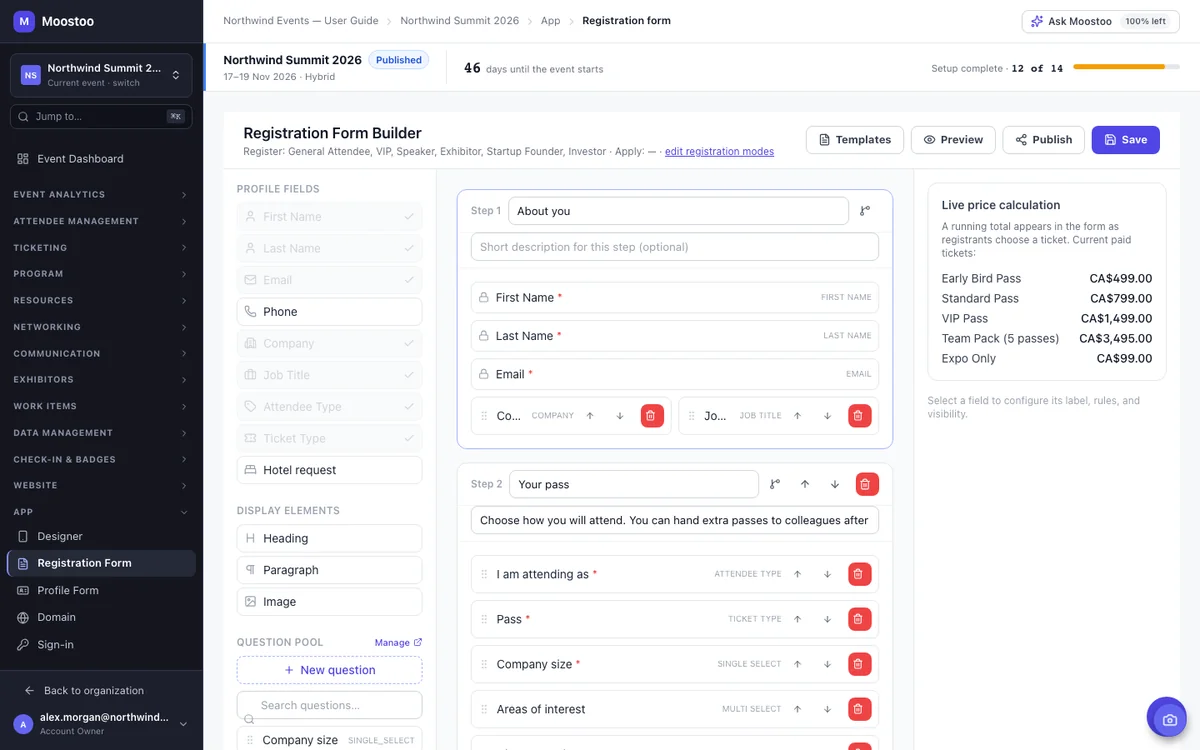This screenshot has width=1200, height=750.
Task: Add a New question to the pool
Action: 329,670
